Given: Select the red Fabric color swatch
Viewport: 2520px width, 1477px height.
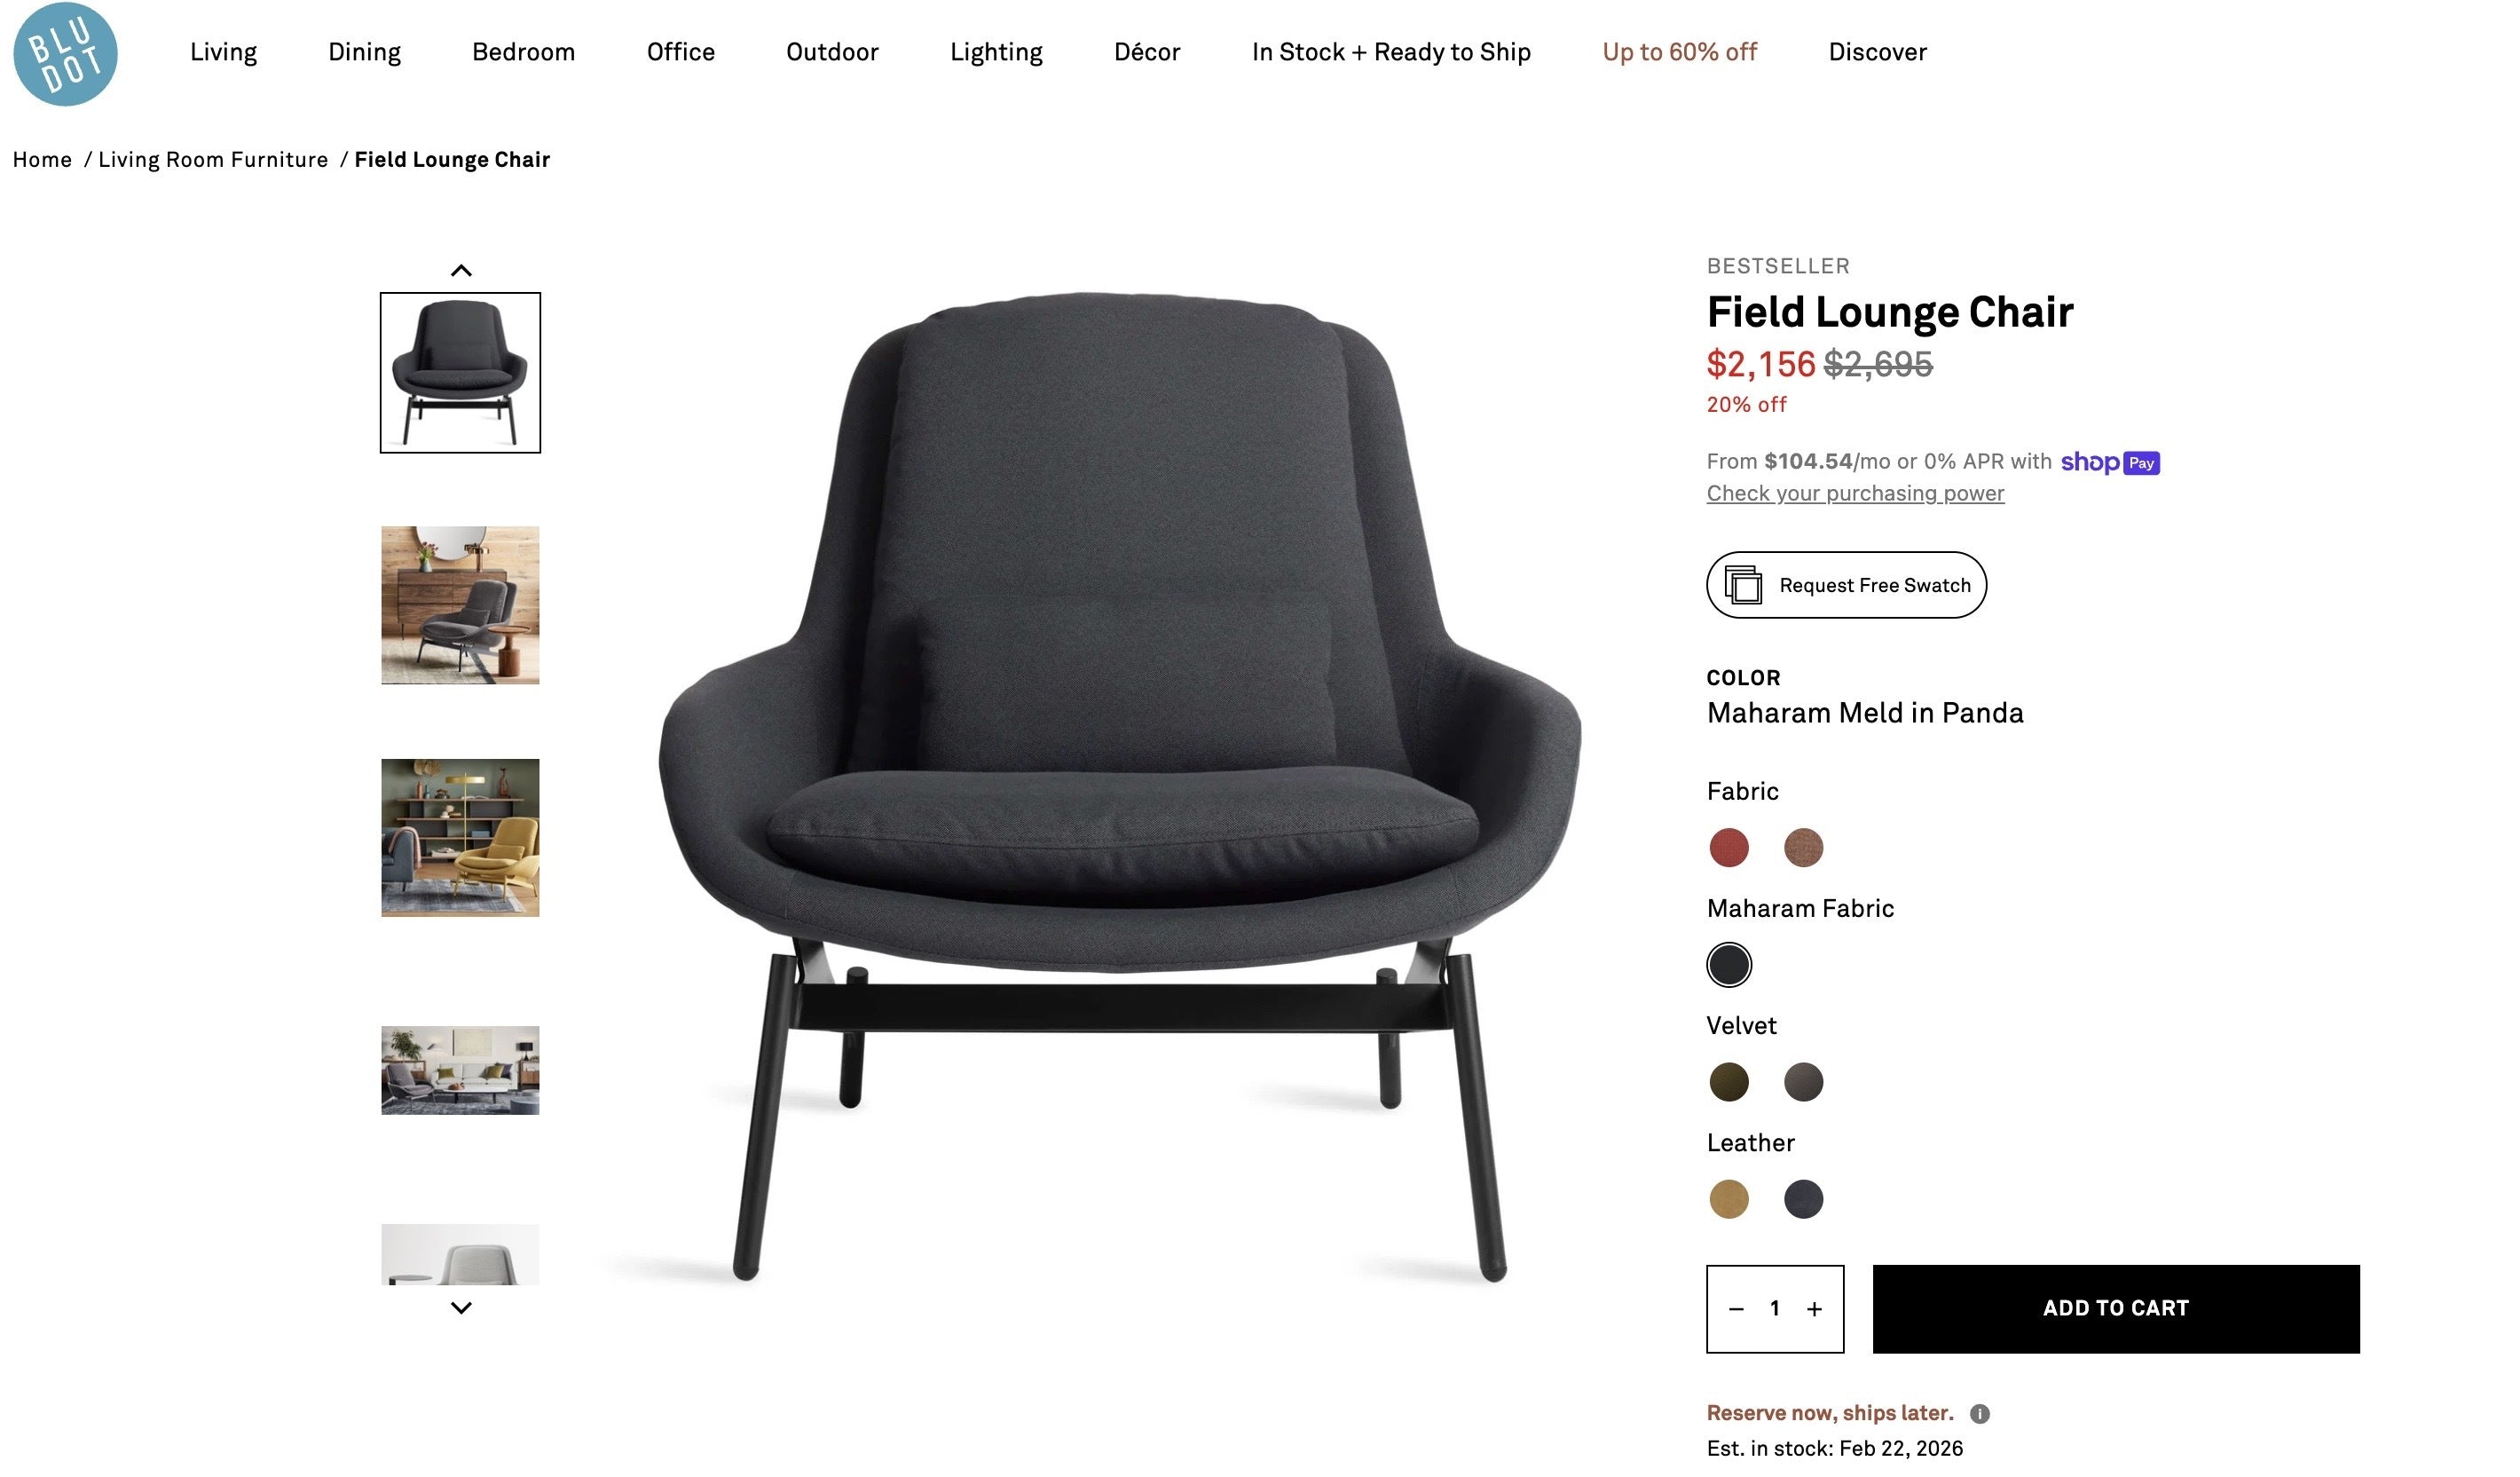Looking at the screenshot, I should pyautogui.click(x=1729, y=848).
